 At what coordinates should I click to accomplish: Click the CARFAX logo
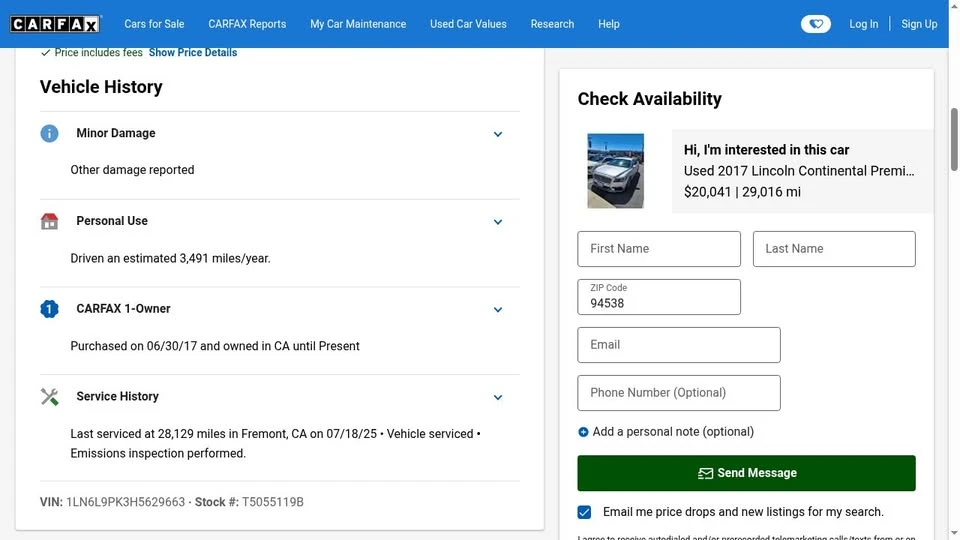tap(55, 24)
